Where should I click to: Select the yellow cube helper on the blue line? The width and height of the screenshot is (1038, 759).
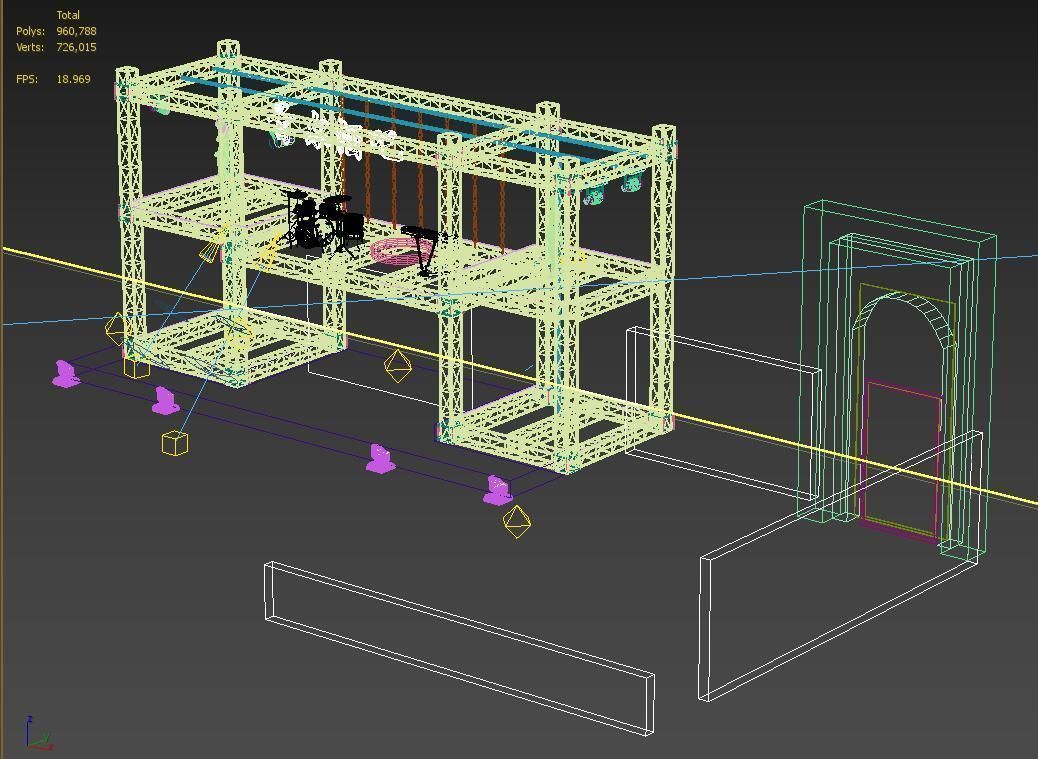click(175, 443)
